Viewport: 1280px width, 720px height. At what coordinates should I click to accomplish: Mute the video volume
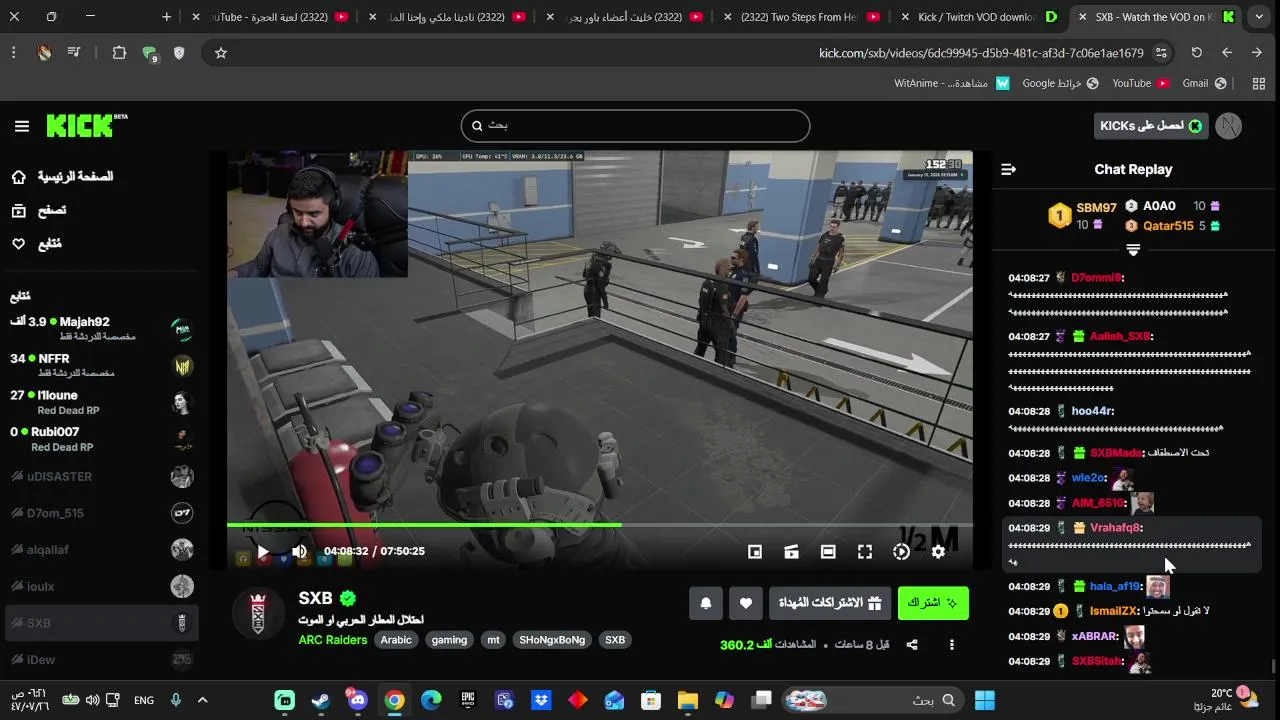299,551
